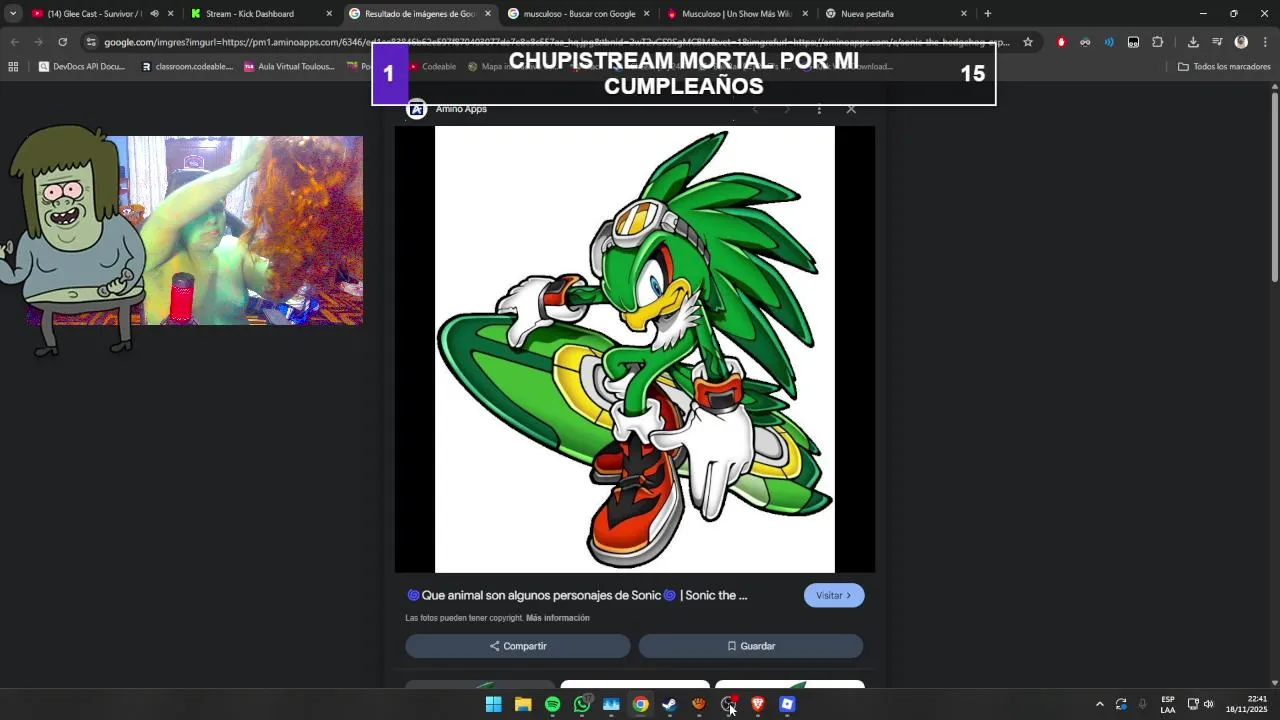Open the system tray sync update icon

(x=1121, y=704)
